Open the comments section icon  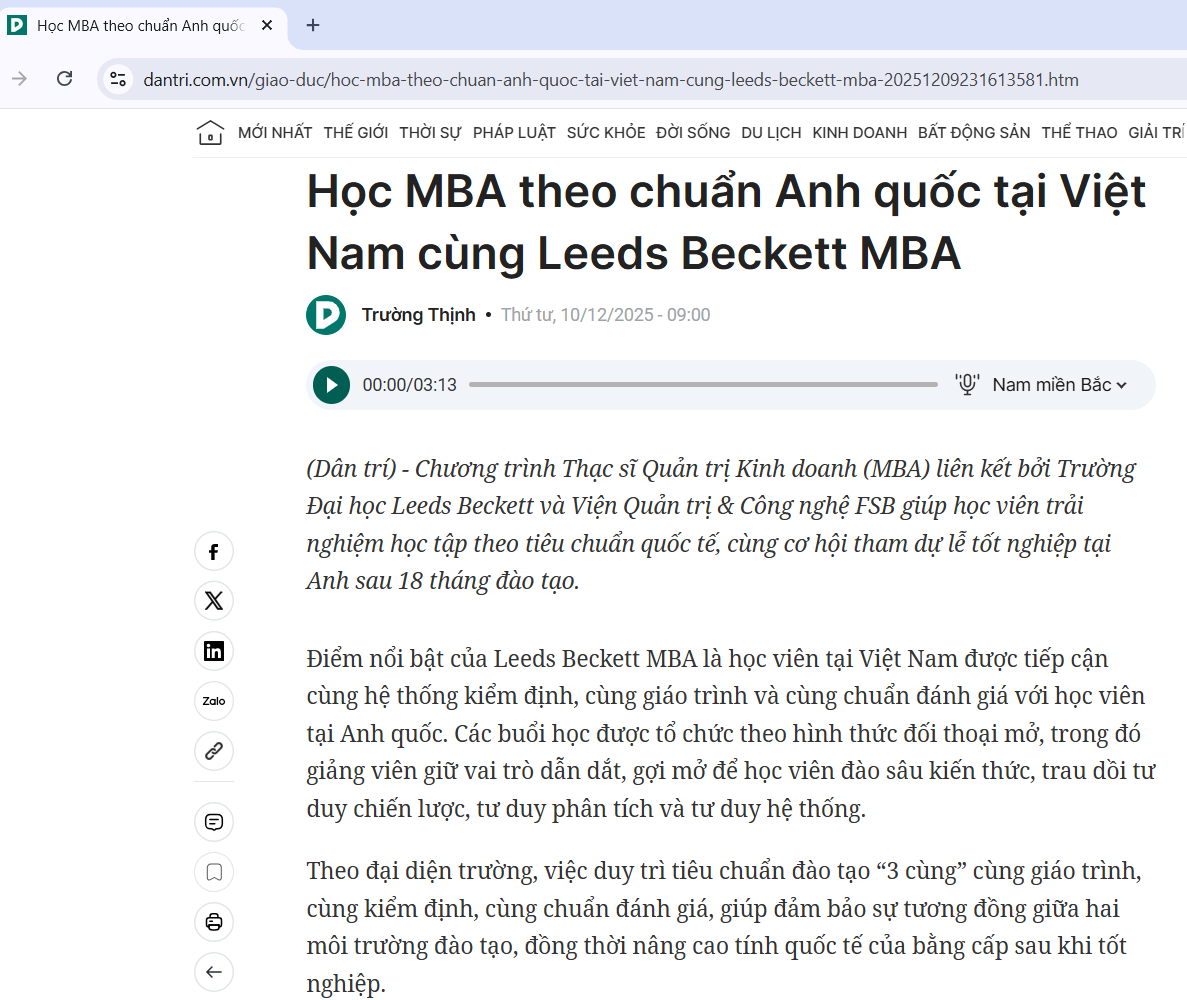214,822
